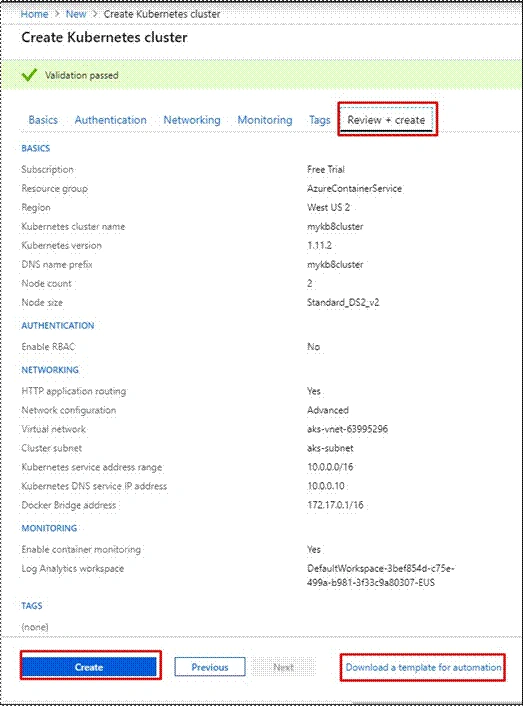Click the aks-subnet cluster subnet value

(x=330, y=448)
